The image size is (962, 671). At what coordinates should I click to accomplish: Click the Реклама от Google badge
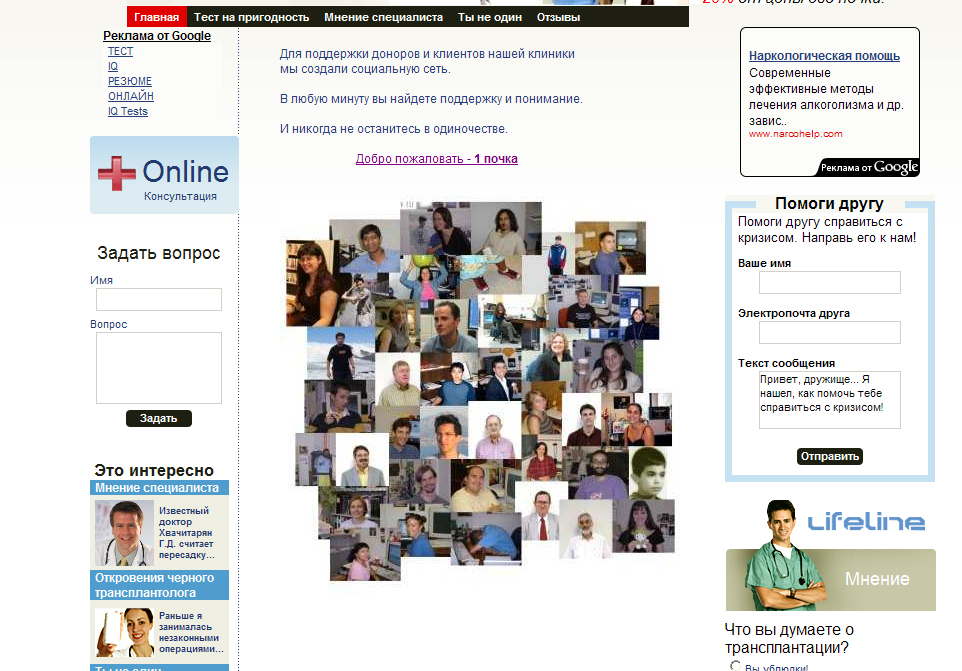pyautogui.click(x=869, y=167)
